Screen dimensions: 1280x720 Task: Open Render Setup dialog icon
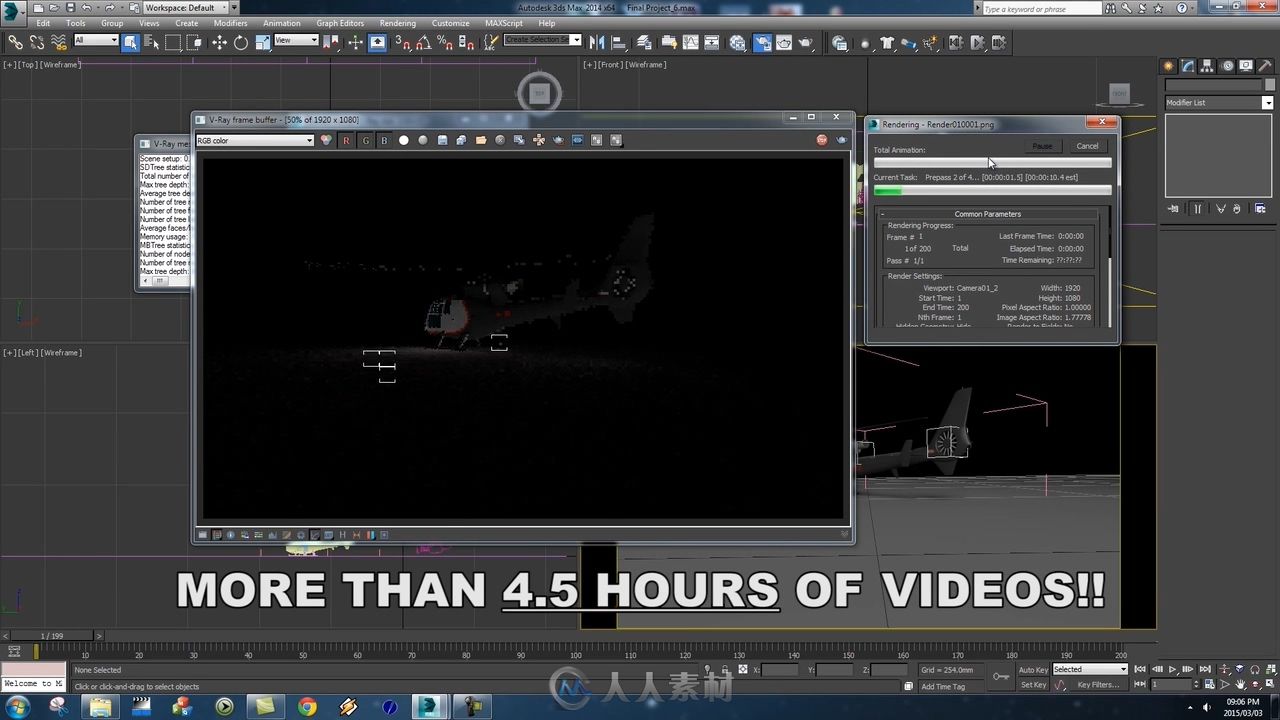762,43
